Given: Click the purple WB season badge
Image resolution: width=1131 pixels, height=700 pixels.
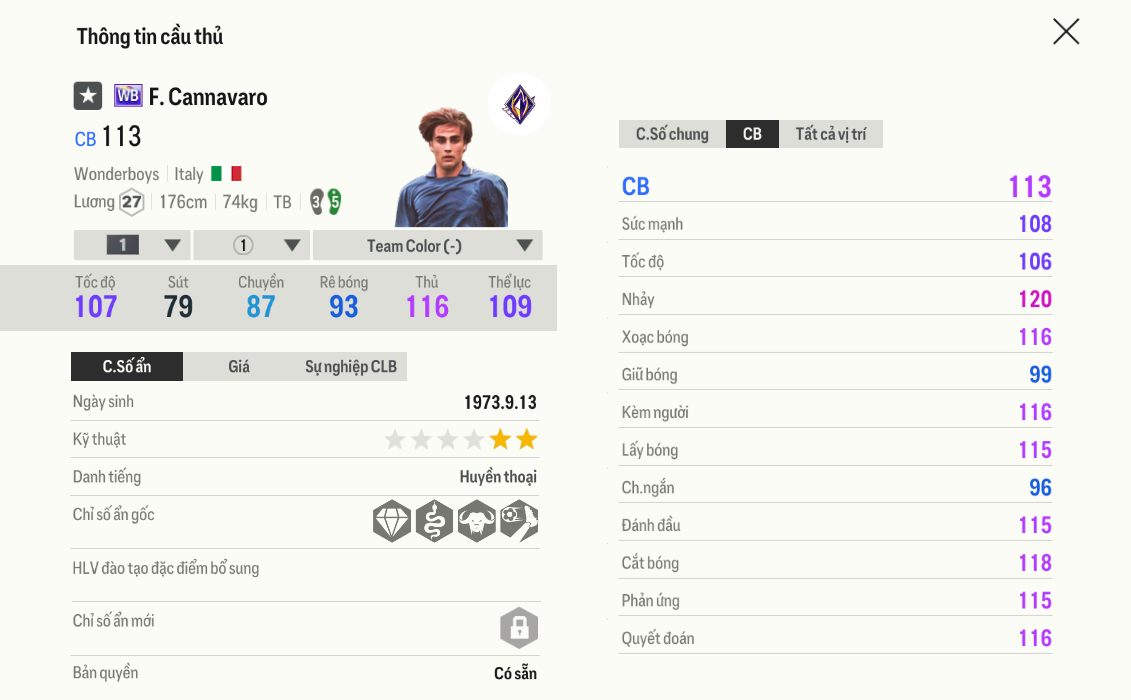Looking at the screenshot, I should point(128,96).
